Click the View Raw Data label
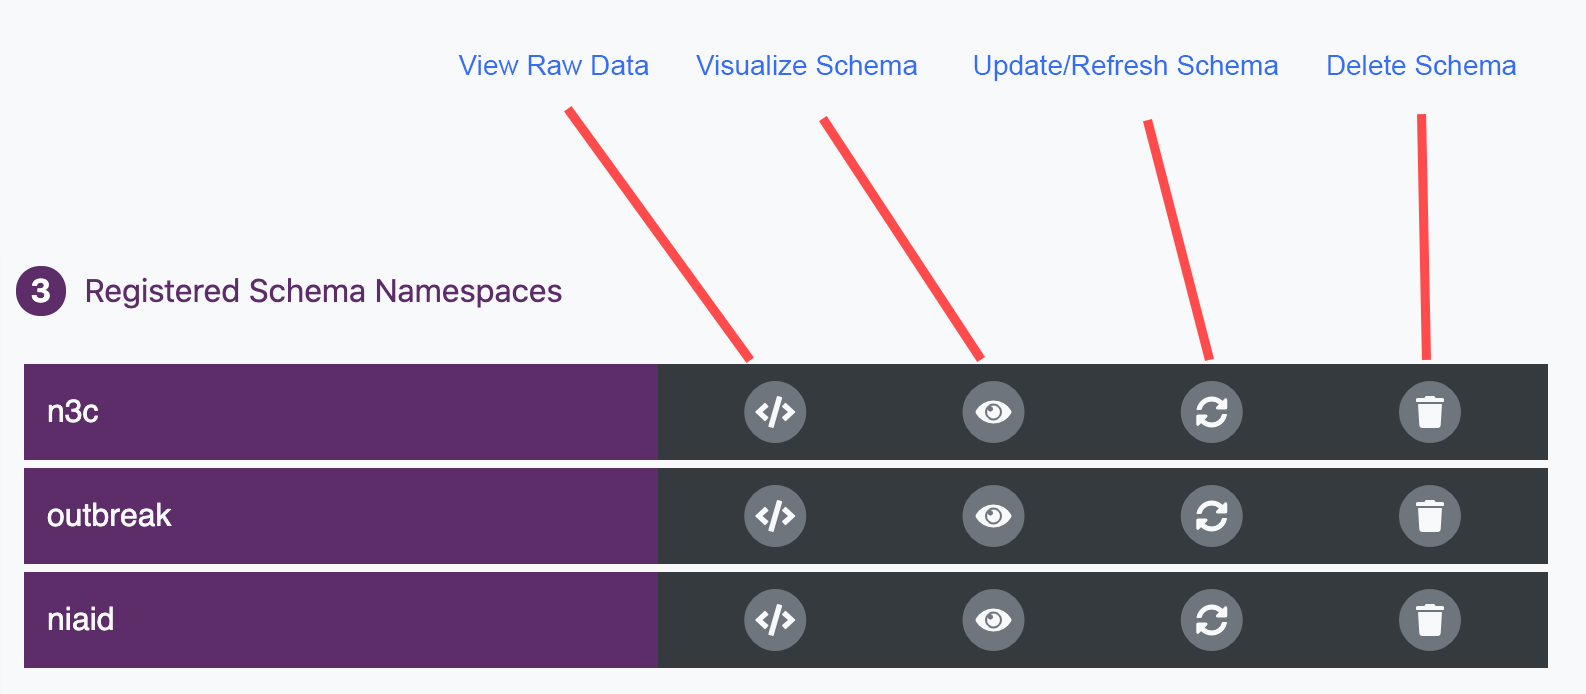1586x694 pixels. click(x=553, y=66)
